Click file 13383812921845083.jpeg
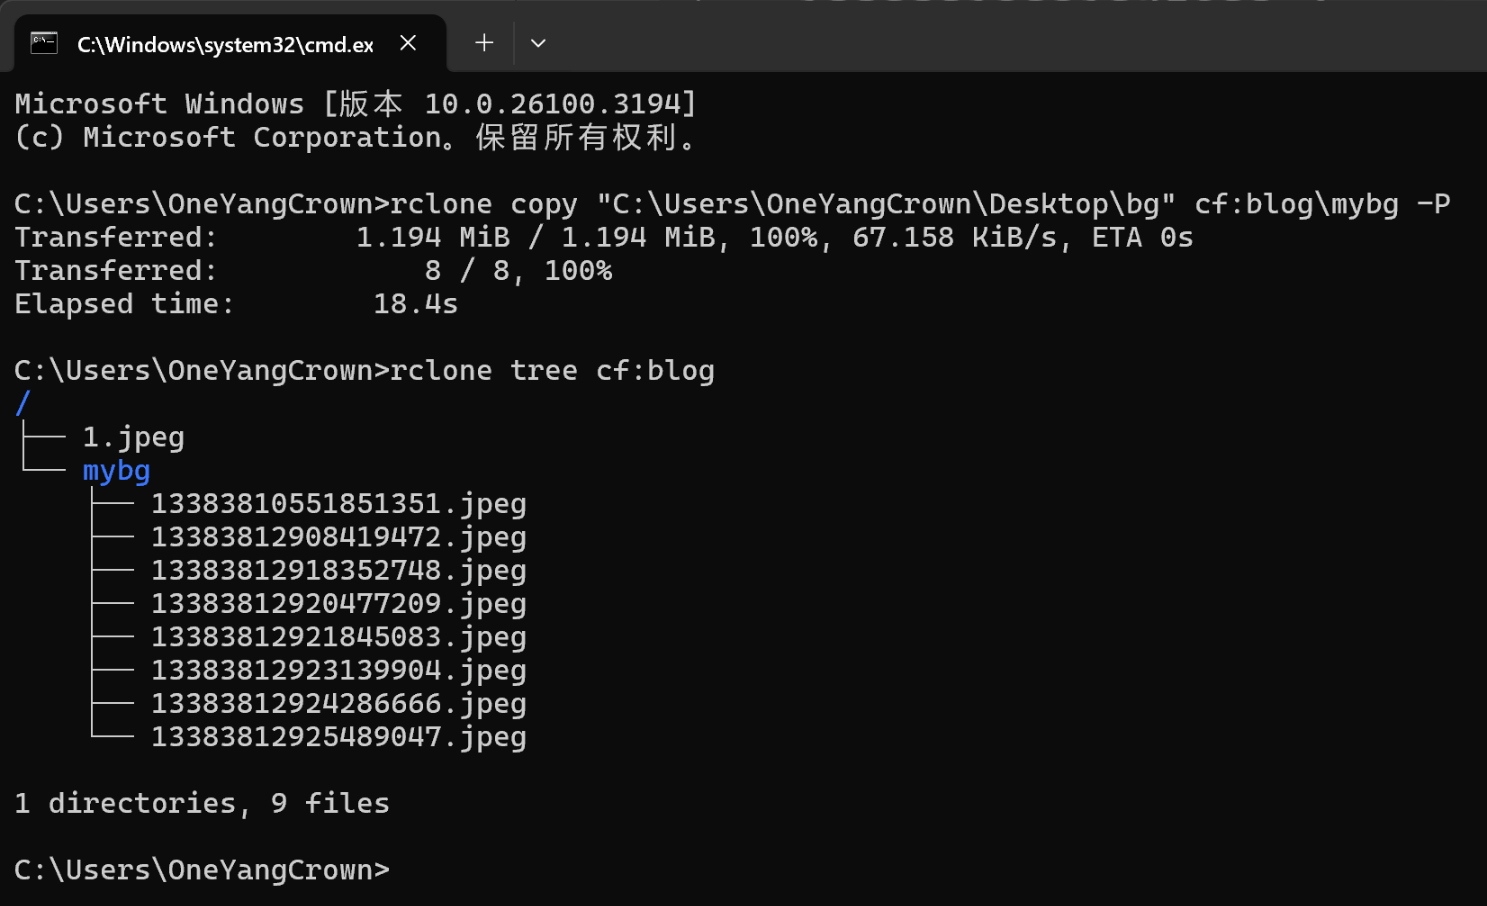 (338, 637)
